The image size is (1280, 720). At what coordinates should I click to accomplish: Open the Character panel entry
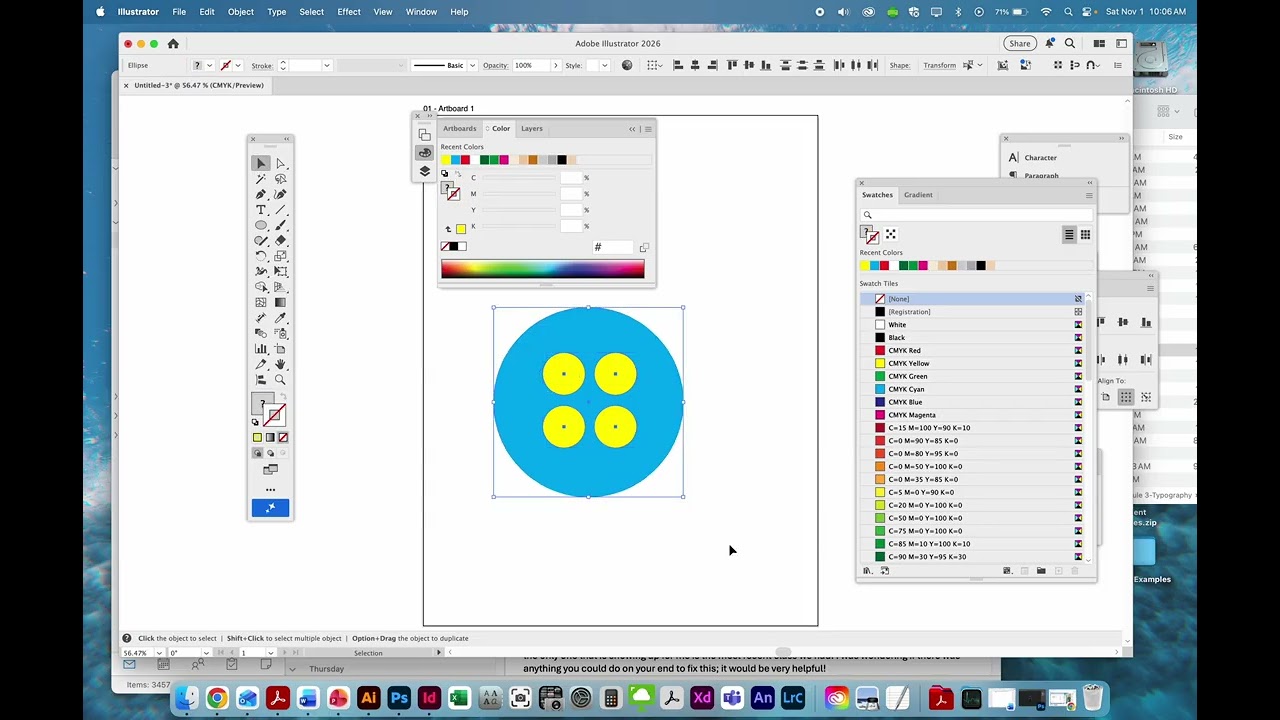[1040, 158]
